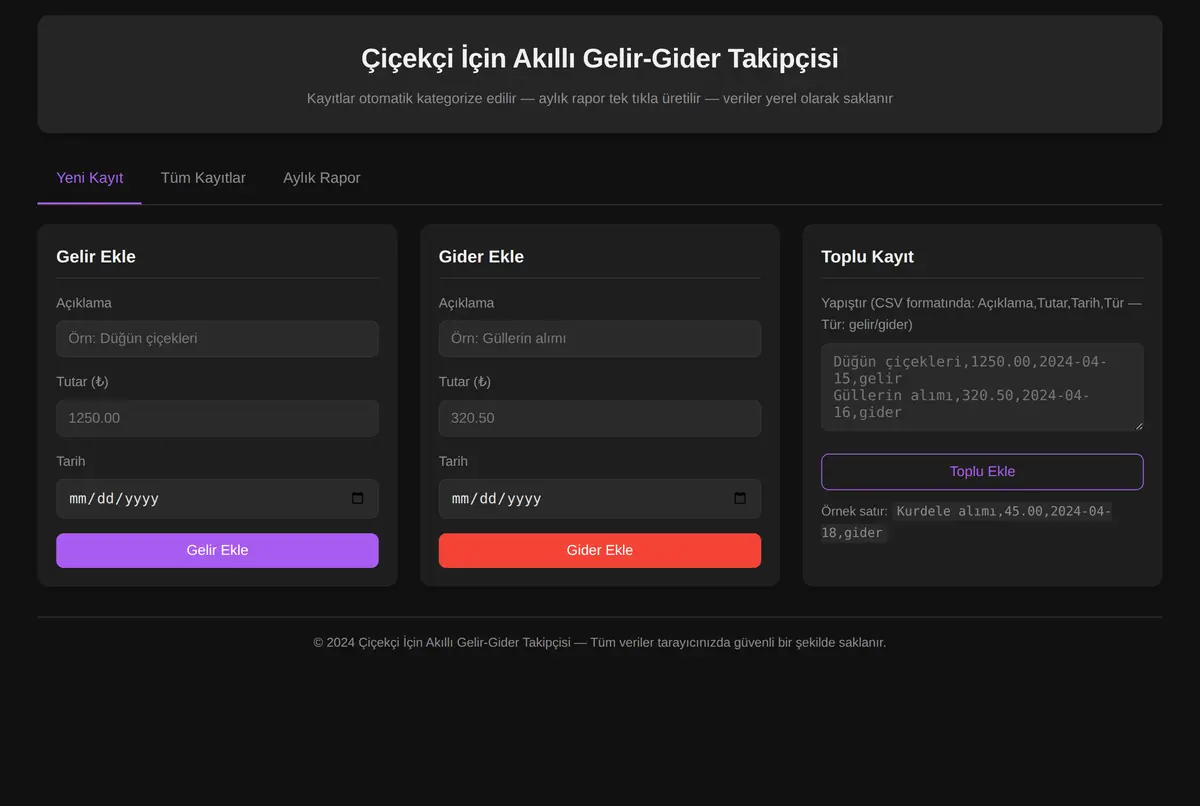Open the Tüm Kayıtlar tab
Viewport: 1200px width, 806px height.
pyautogui.click(x=203, y=178)
